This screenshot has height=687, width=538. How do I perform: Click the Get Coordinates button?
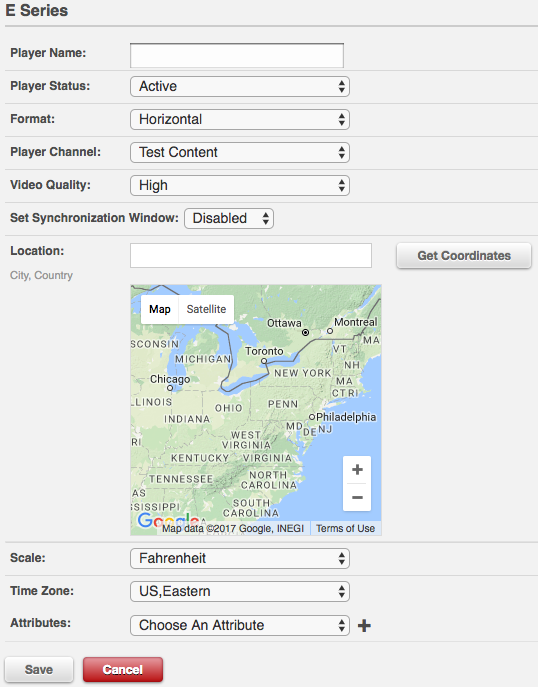pyautogui.click(x=464, y=255)
